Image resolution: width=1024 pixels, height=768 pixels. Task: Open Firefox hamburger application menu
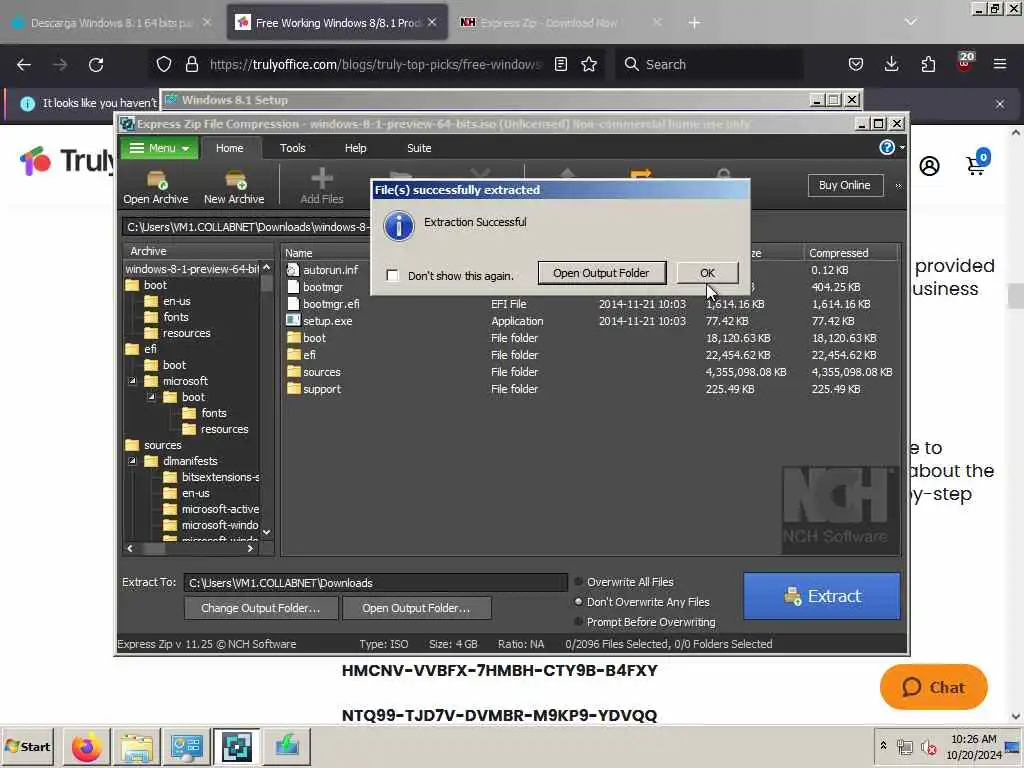pyautogui.click(x=1000, y=64)
